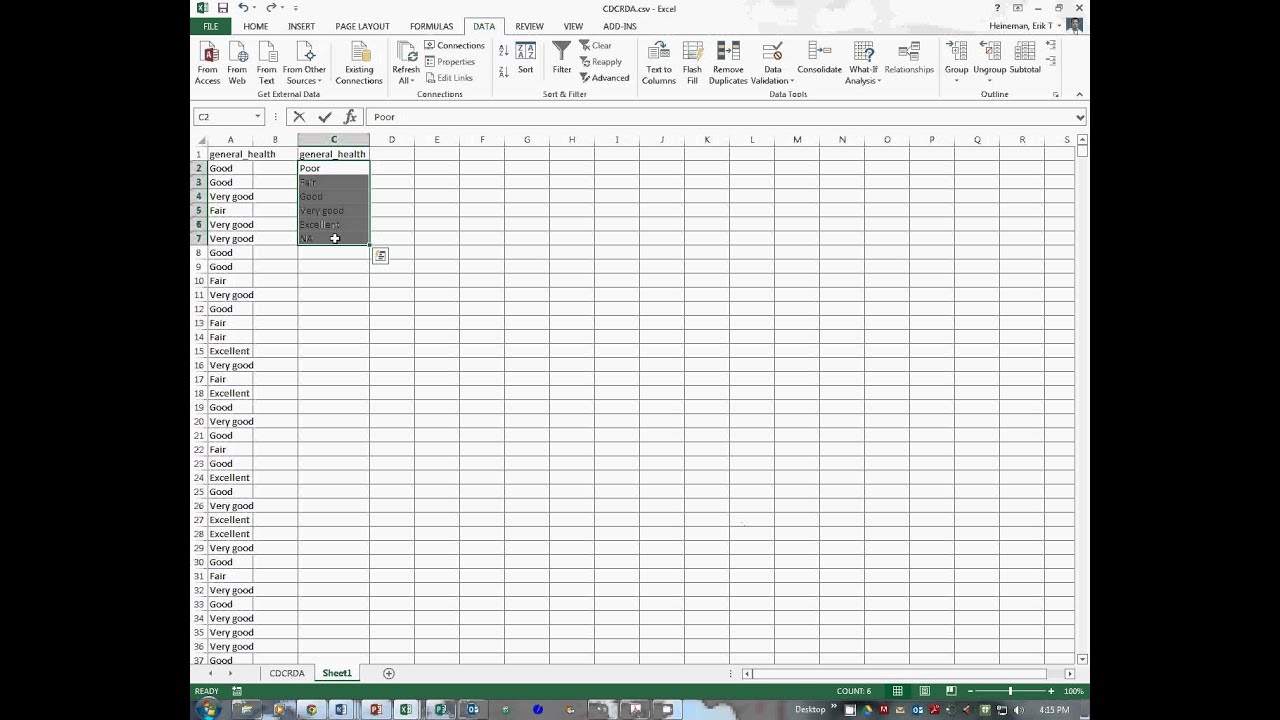Open Name Box dropdown
This screenshot has width=1280, height=720.
click(x=258, y=117)
